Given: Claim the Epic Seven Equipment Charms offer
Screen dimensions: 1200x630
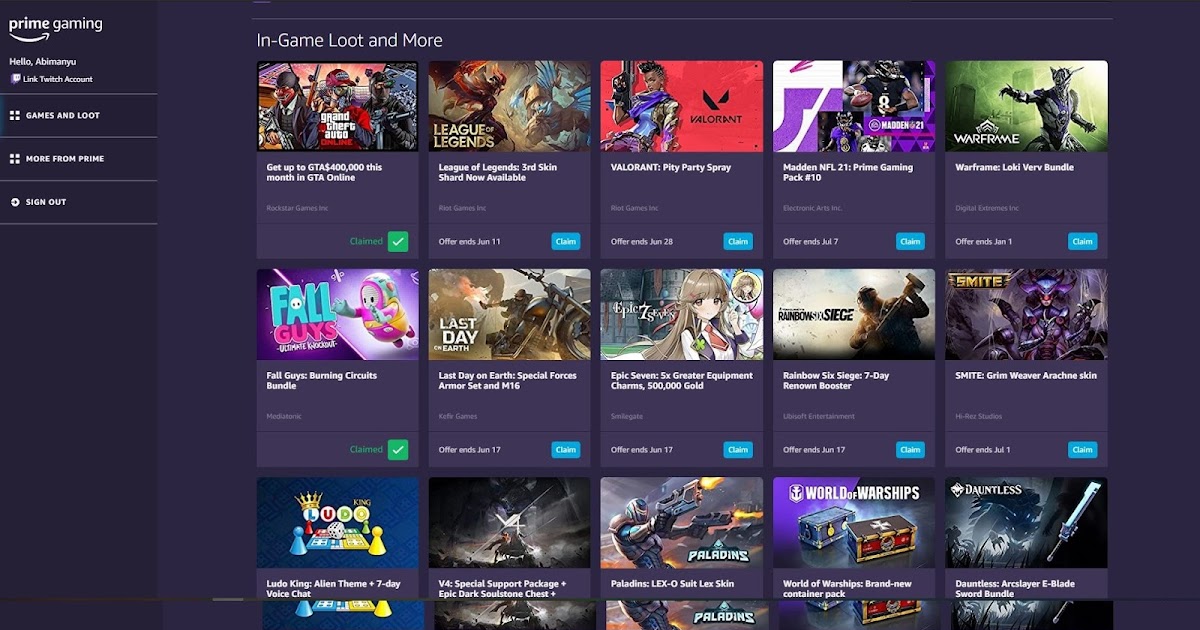Looking at the screenshot, I should (x=738, y=449).
